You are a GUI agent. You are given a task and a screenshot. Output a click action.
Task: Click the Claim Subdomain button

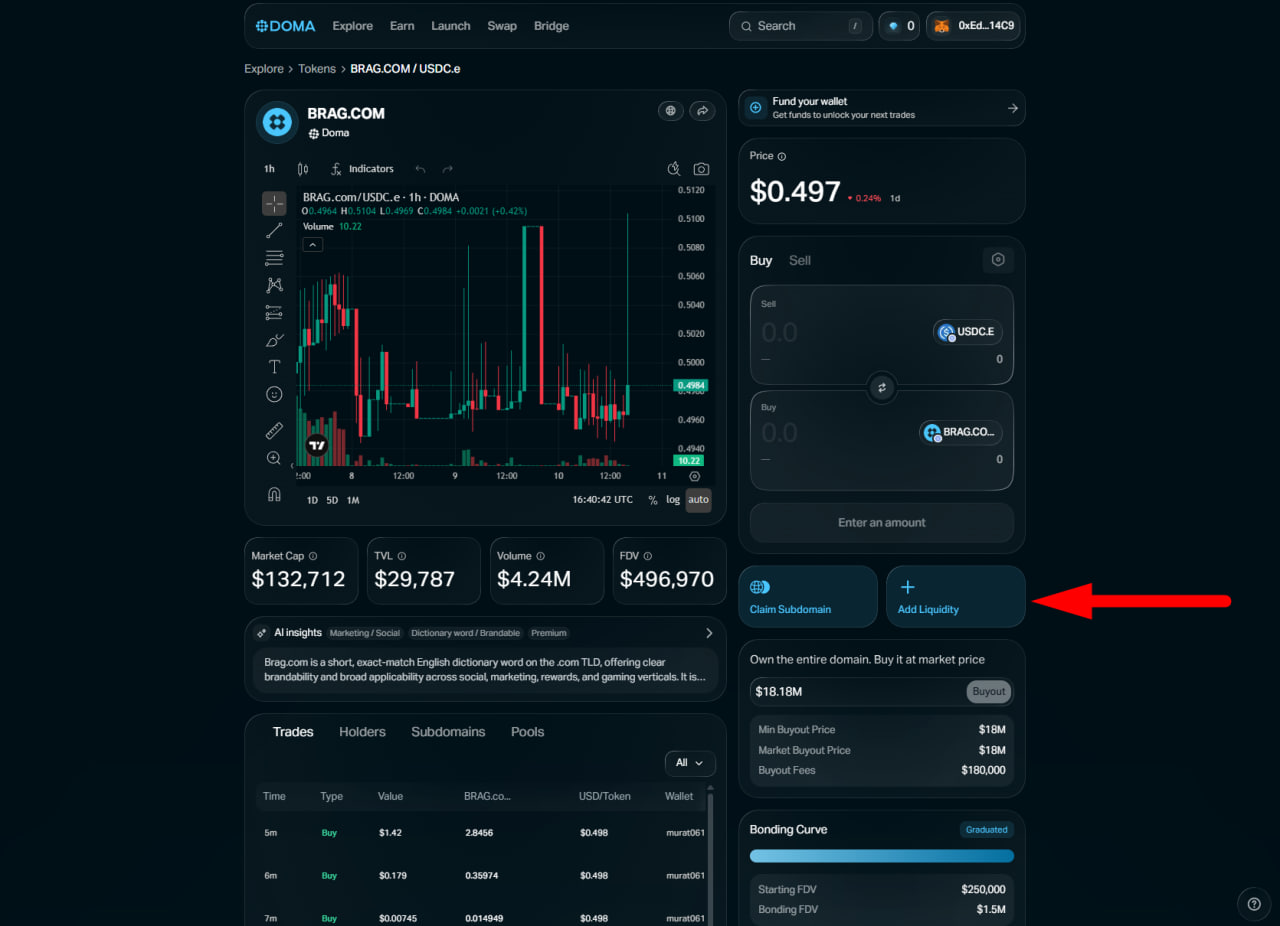[x=807, y=597]
